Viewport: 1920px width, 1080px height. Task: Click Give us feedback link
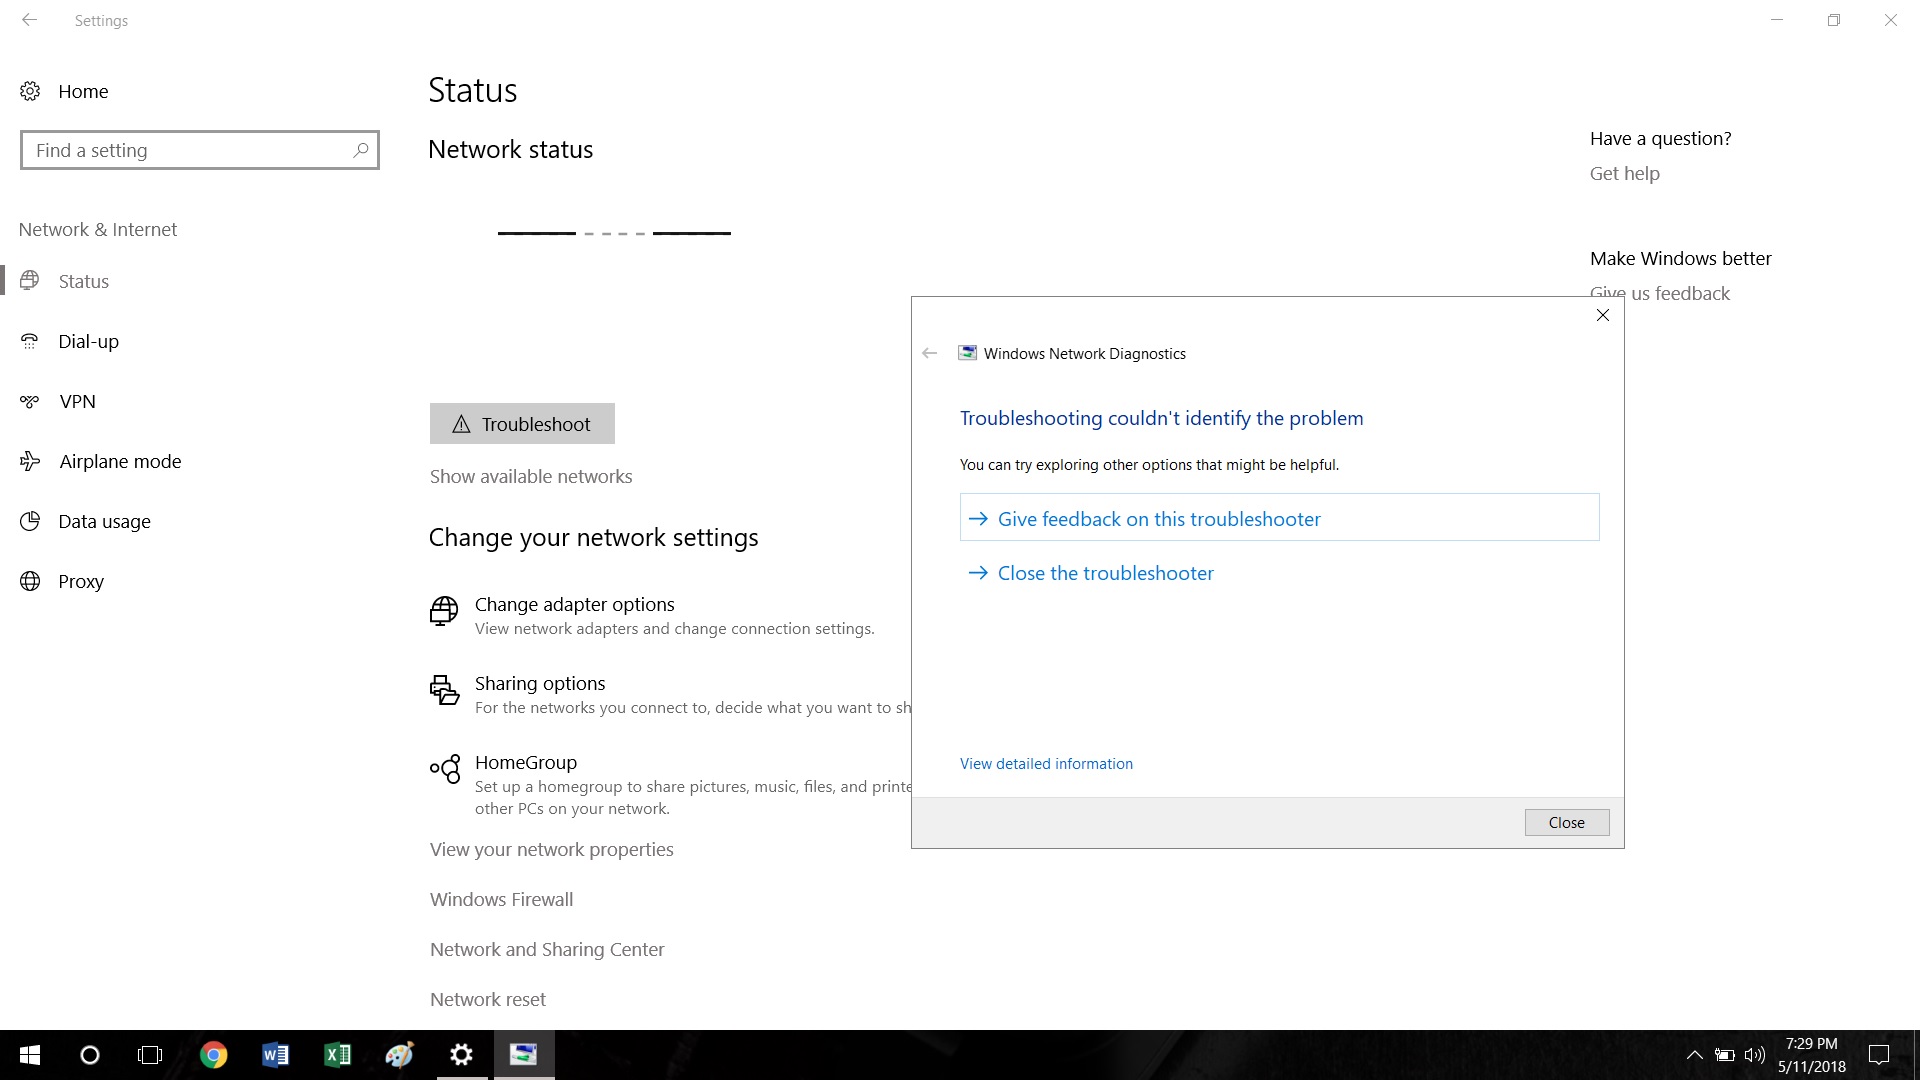[x=1660, y=293]
